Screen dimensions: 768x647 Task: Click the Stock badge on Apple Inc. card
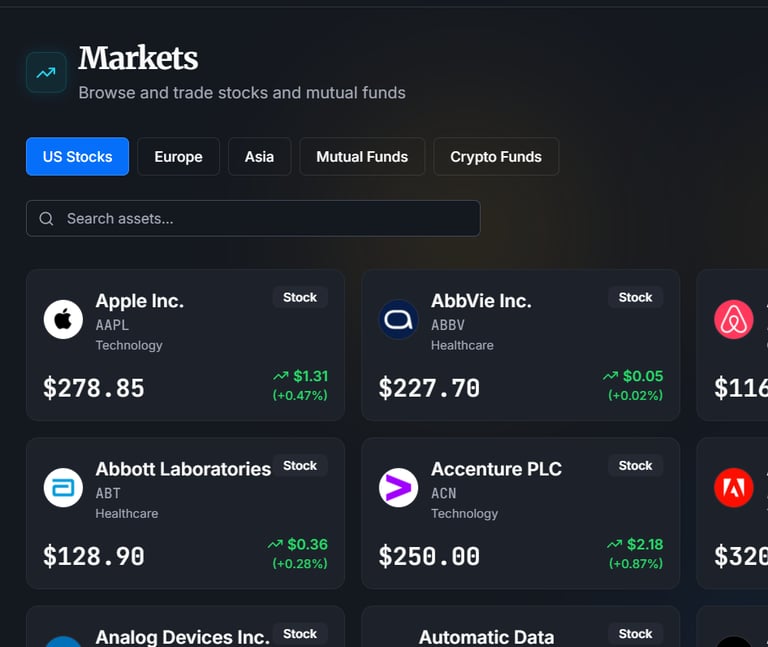(x=300, y=297)
